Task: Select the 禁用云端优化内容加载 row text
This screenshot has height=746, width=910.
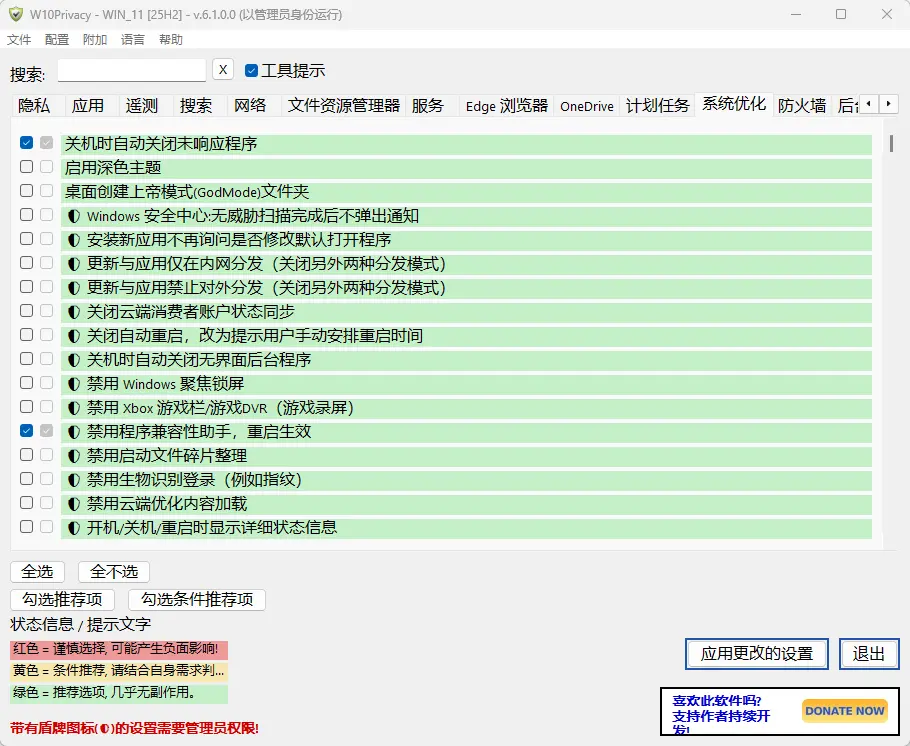Action: coord(167,504)
